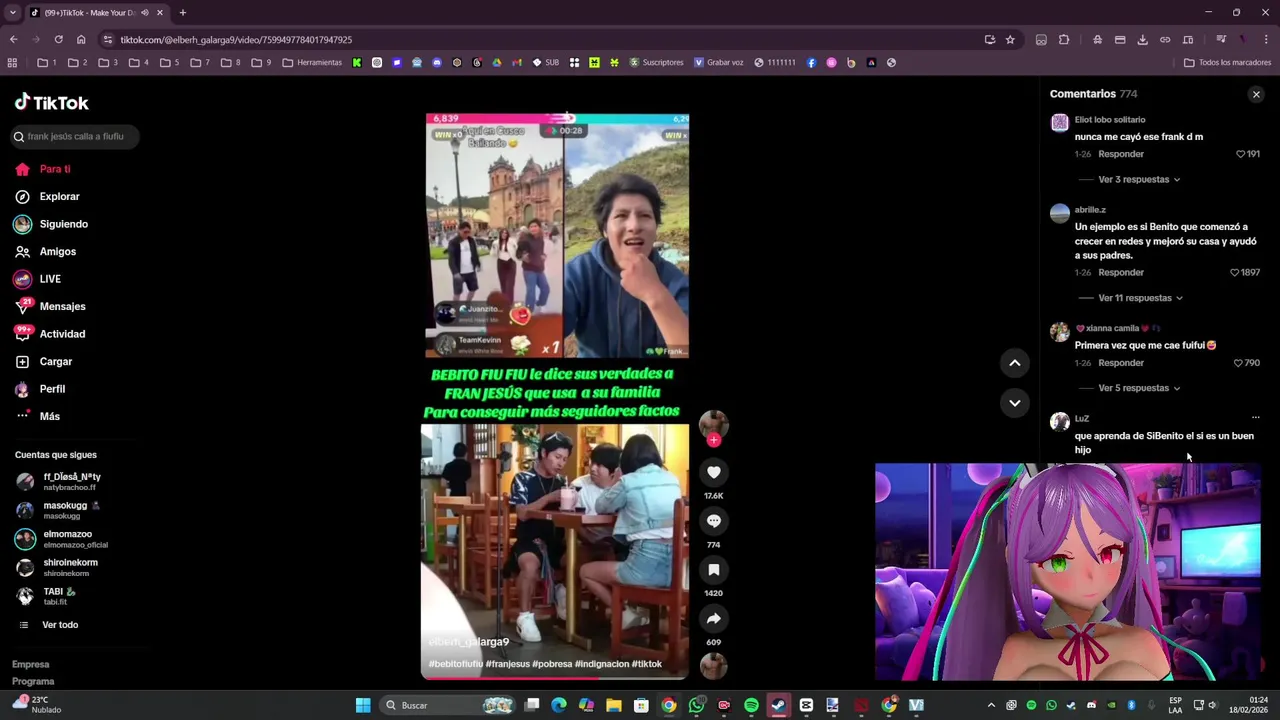Reply to xianna camila comment
1280x720 pixels.
pyautogui.click(x=1121, y=363)
